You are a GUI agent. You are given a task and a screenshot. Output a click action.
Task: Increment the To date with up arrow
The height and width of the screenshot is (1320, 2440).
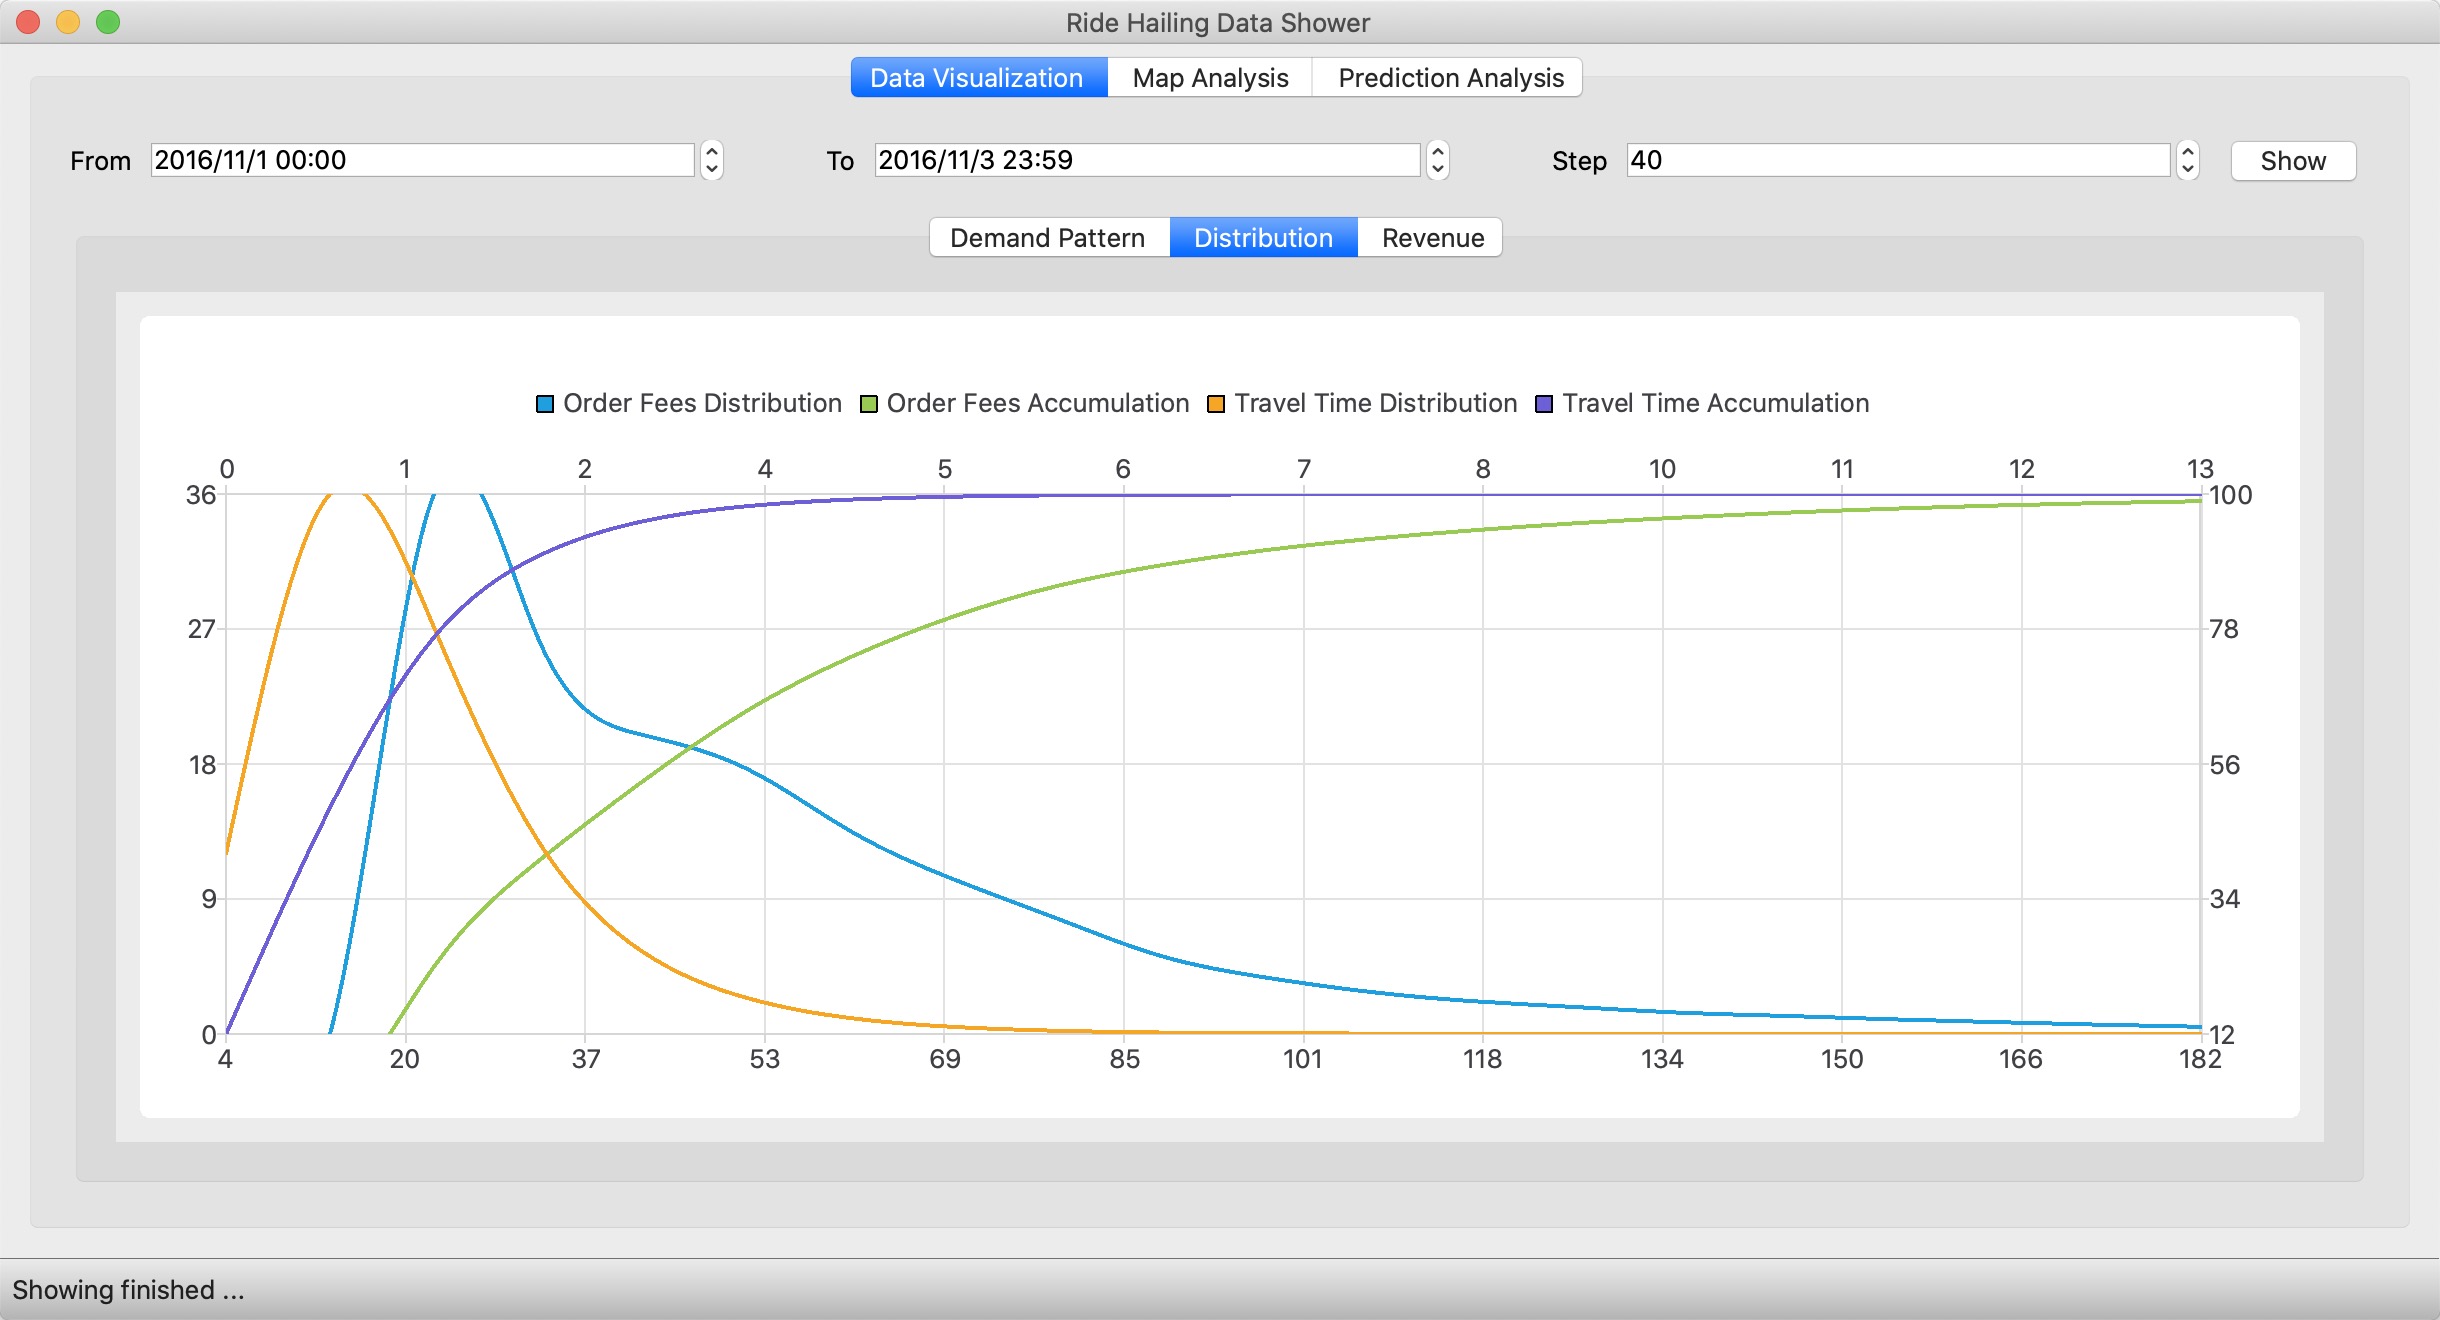point(1437,152)
